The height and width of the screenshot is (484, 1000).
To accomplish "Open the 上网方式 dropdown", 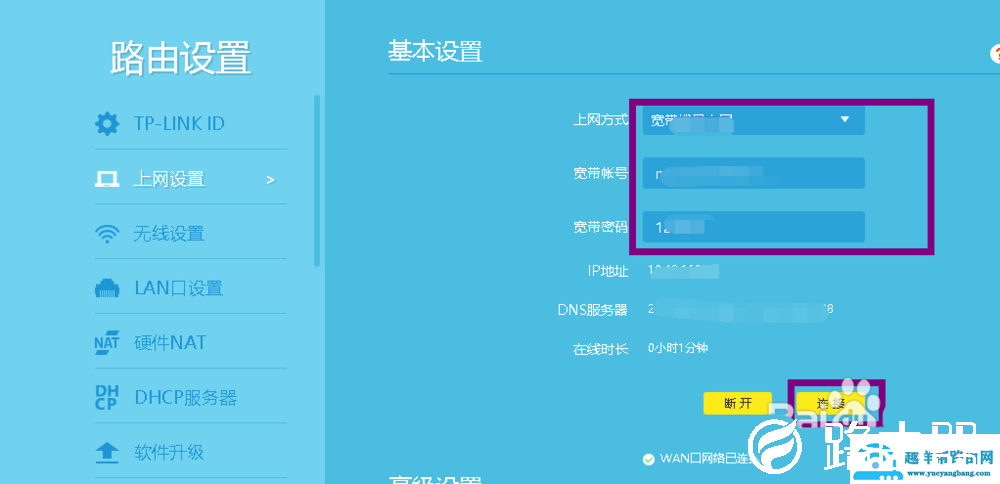I will [754, 119].
